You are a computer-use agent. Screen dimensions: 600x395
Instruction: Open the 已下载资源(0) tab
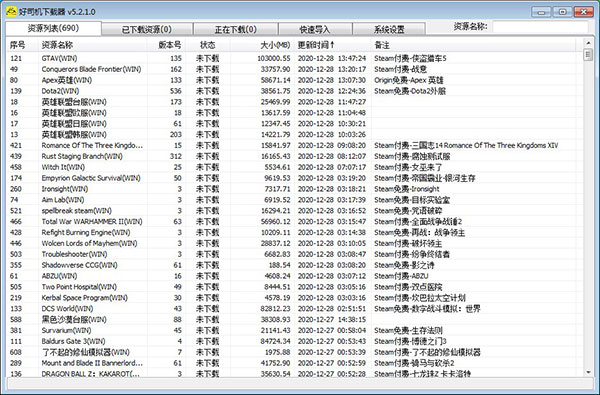pos(147,29)
